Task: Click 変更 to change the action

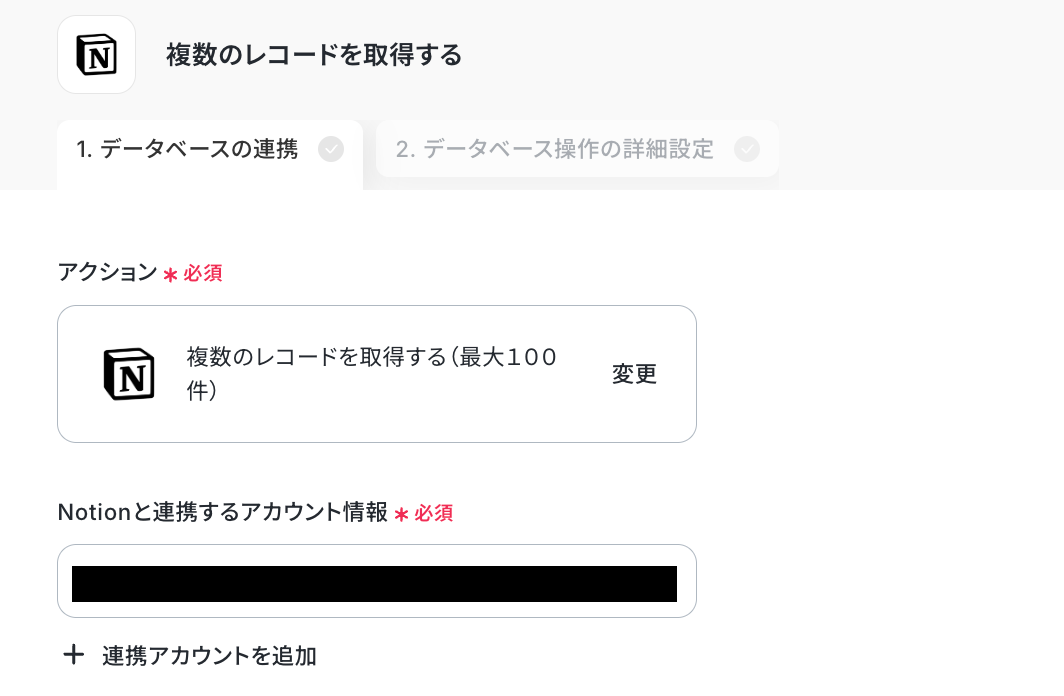Action: 634,374
